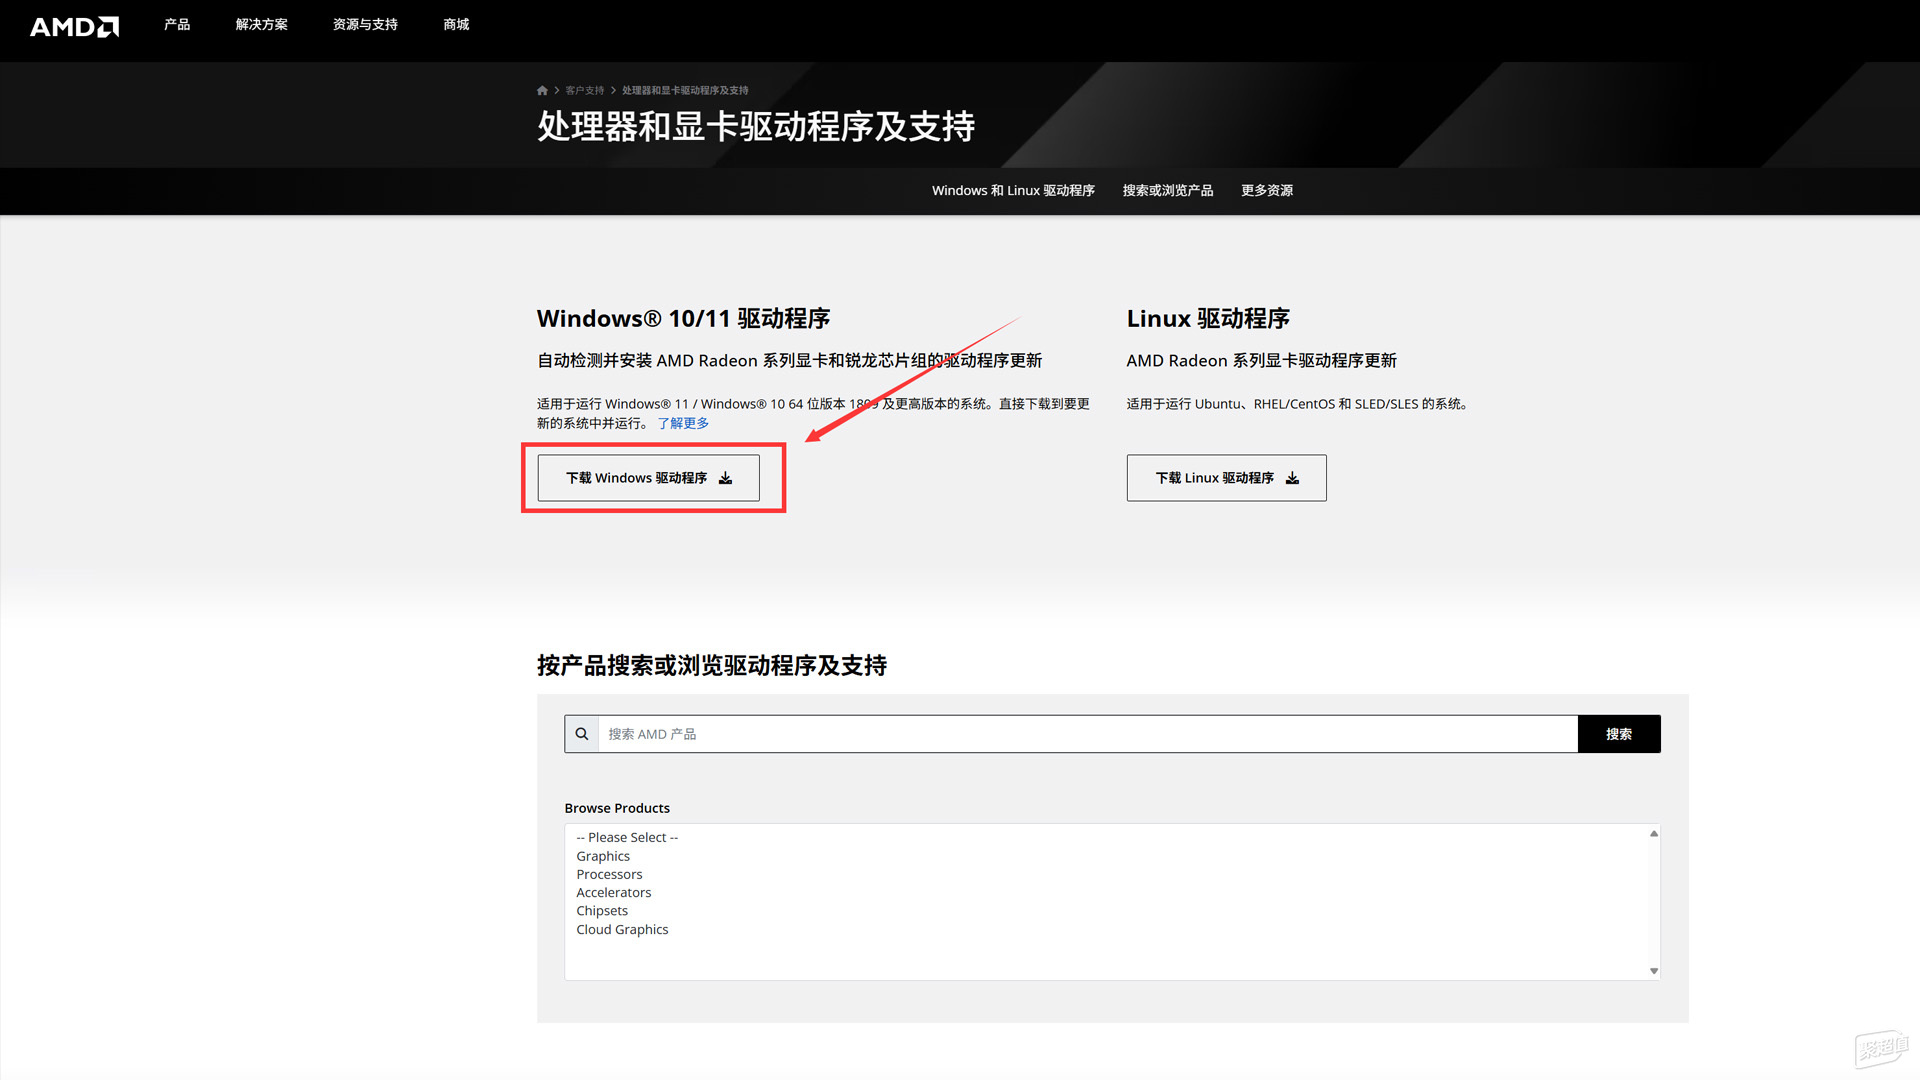Focus the 搜索 AMD 产品 input field
This screenshot has height=1080, width=1920.
coord(1087,734)
